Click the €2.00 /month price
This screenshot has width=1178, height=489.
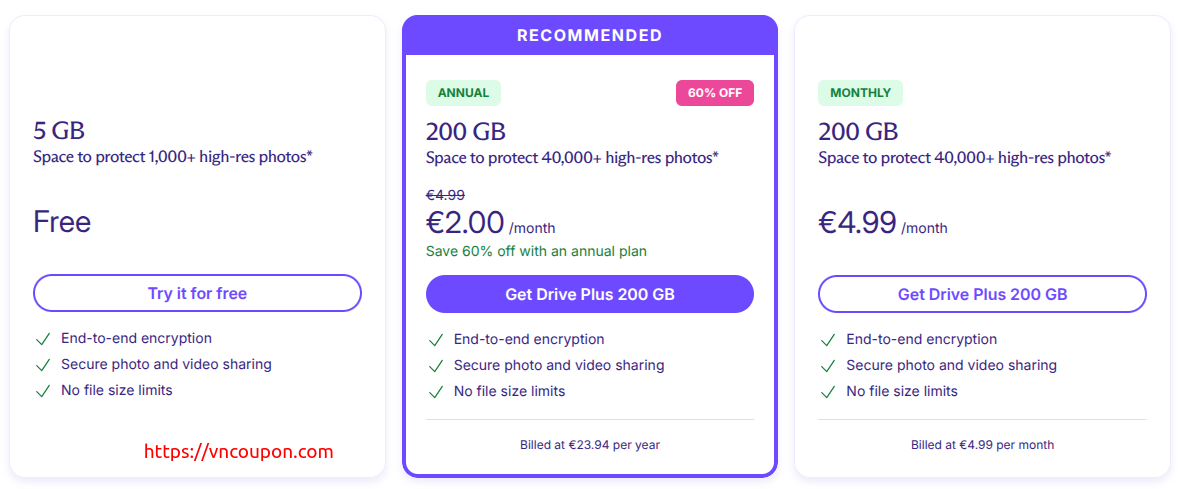491,223
